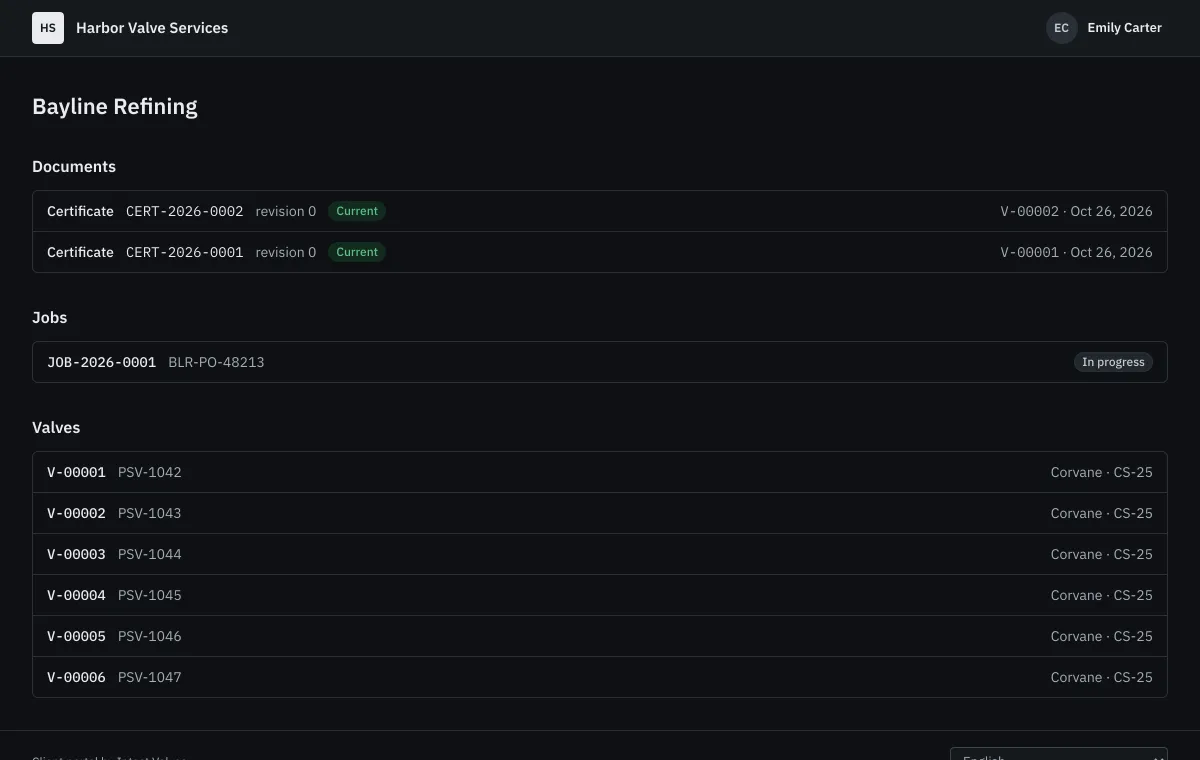Viewport: 1200px width, 760px height.
Task: Open valve V-00004 row
Action: [600, 595]
